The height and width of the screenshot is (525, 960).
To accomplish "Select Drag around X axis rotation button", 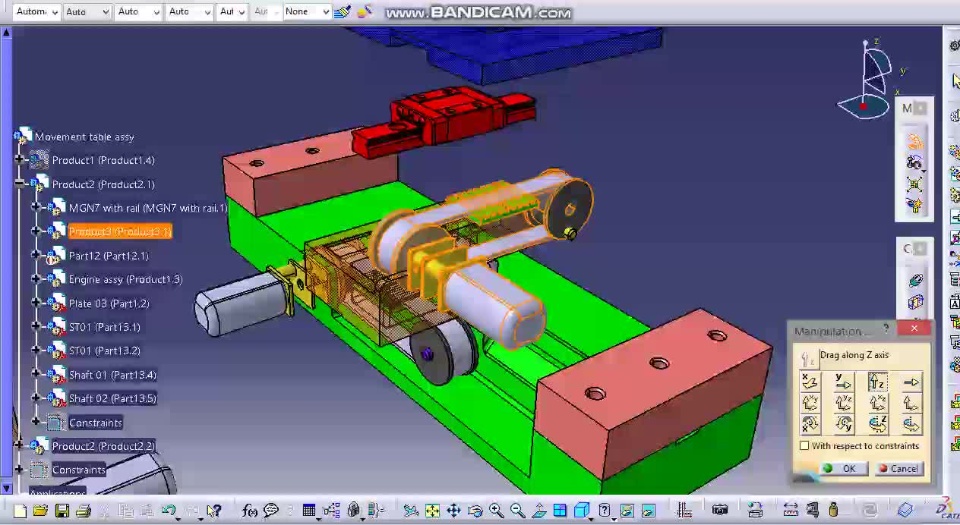I will click(x=810, y=423).
